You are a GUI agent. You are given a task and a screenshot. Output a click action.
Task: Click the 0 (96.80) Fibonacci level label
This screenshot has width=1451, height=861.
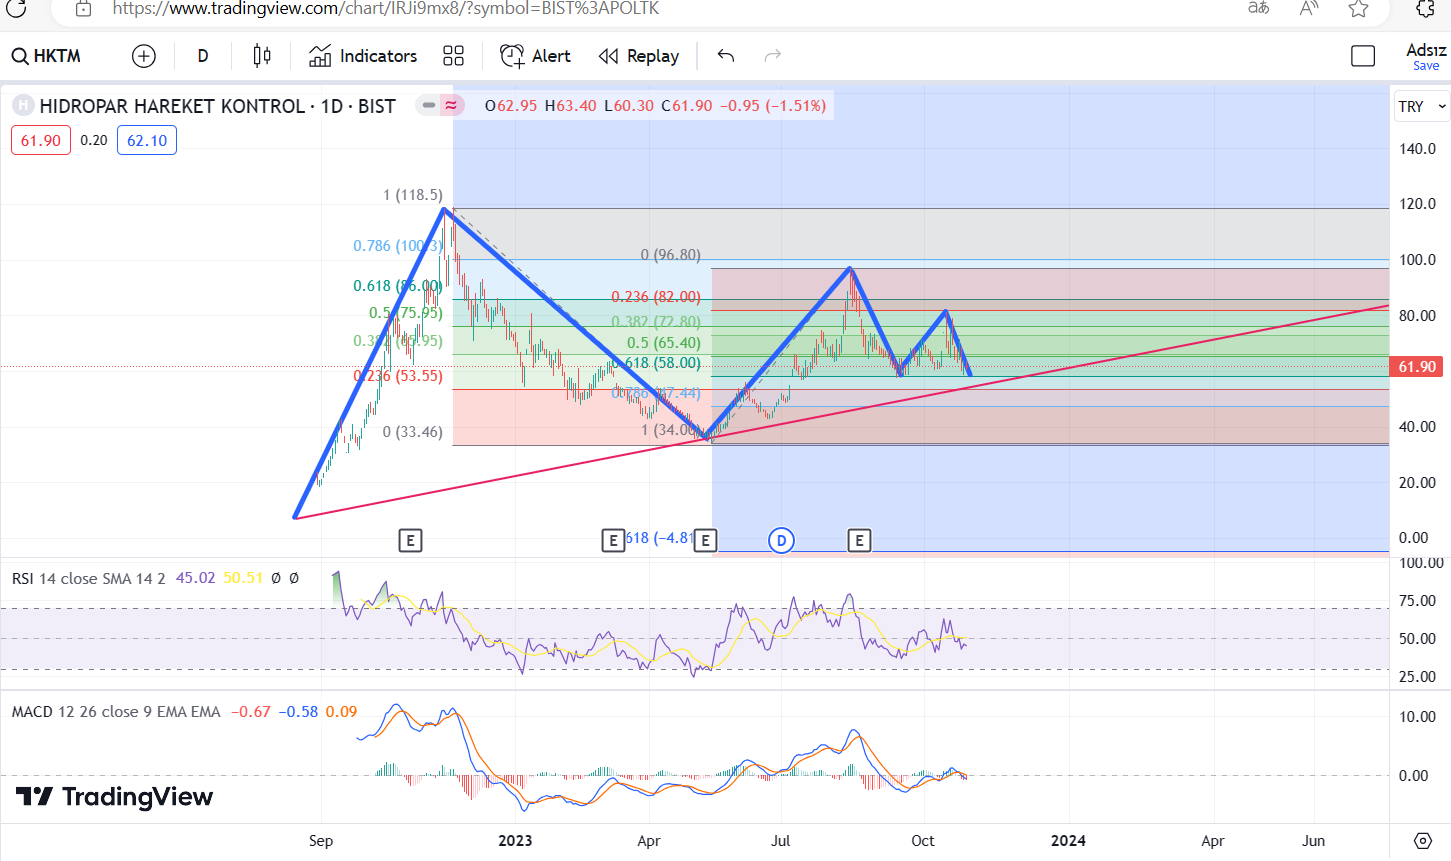point(671,255)
